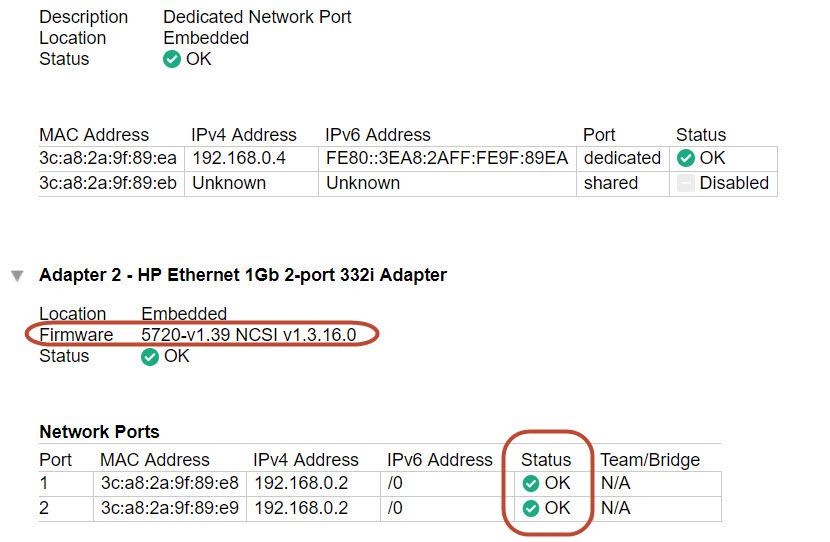Click the green OK icon for Adapter 2 status
This screenshot has width=830, height=542.
coord(150,357)
